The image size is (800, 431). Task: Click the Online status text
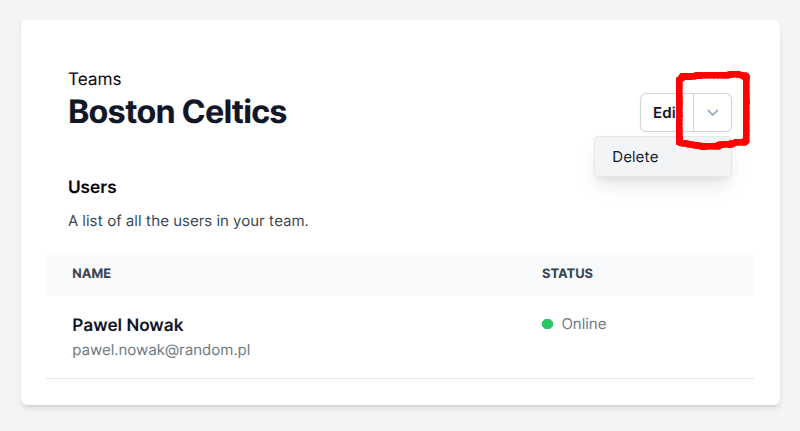click(584, 324)
